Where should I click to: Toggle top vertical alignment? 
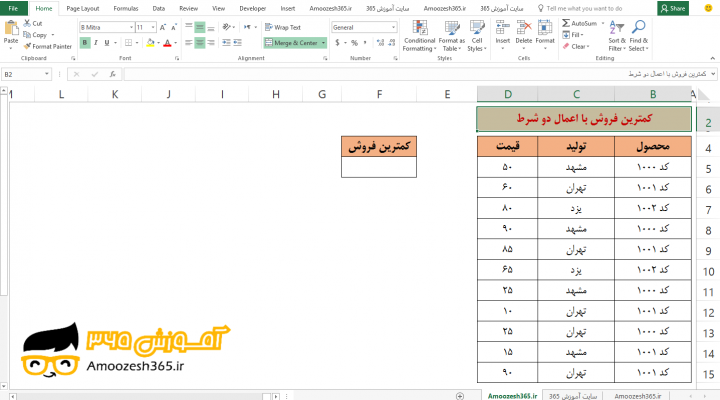coord(189,27)
